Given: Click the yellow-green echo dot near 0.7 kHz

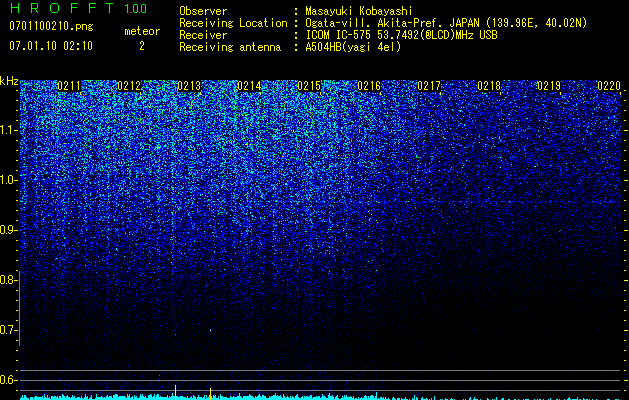Looking at the screenshot, I should pyautogui.click(x=210, y=330).
